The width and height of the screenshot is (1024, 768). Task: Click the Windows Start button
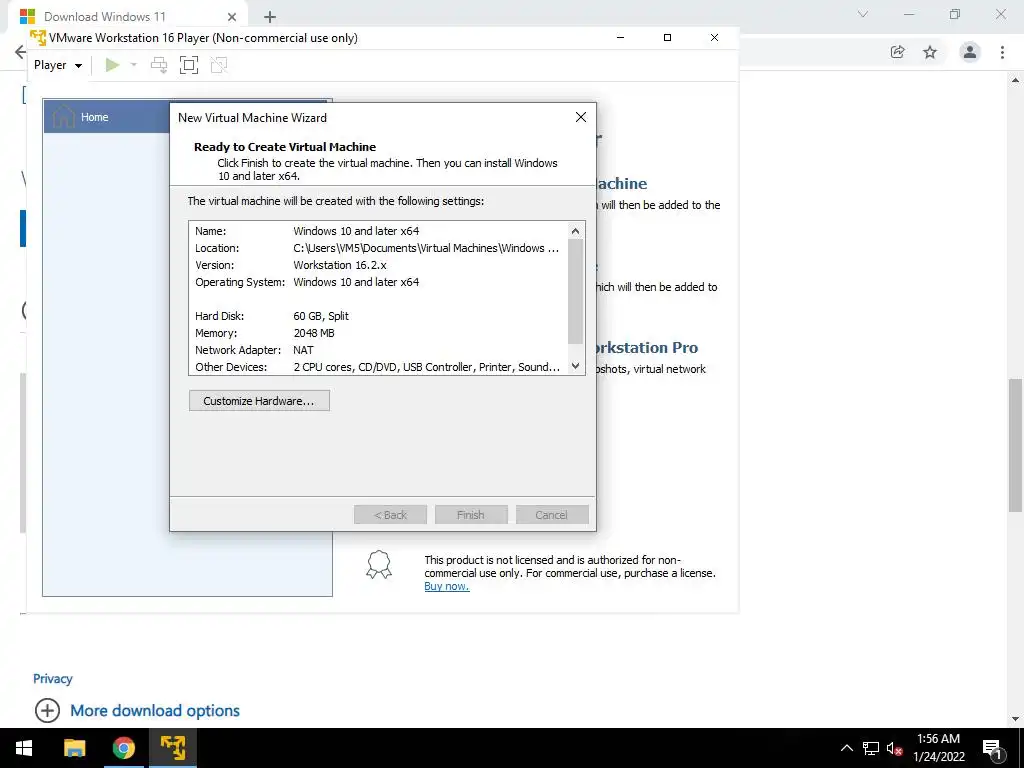tap(24, 748)
